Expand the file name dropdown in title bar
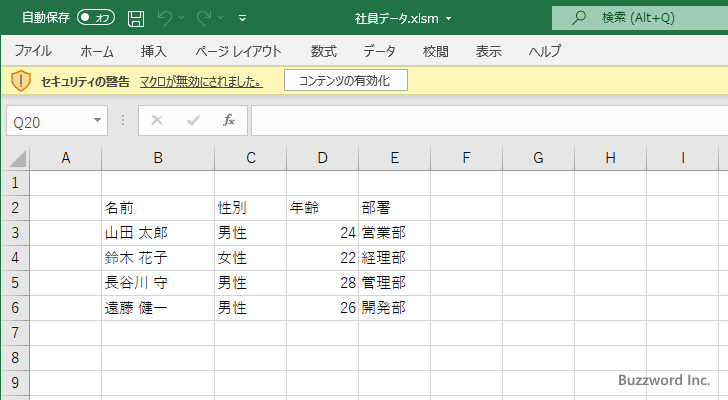 [x=449, y=18]
